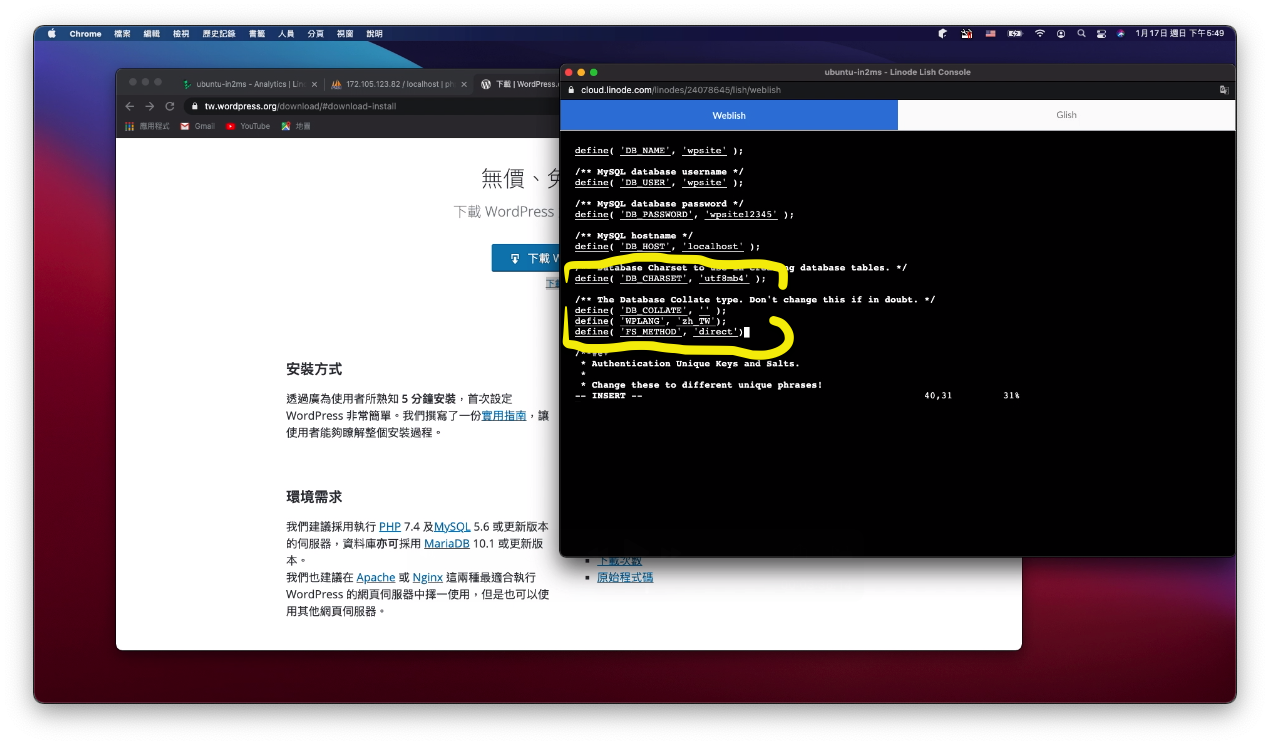Click the translate icon in Lish address bar
Image resolution: width=1270 pixels, height=745 pixels.
coord(1224,90)
